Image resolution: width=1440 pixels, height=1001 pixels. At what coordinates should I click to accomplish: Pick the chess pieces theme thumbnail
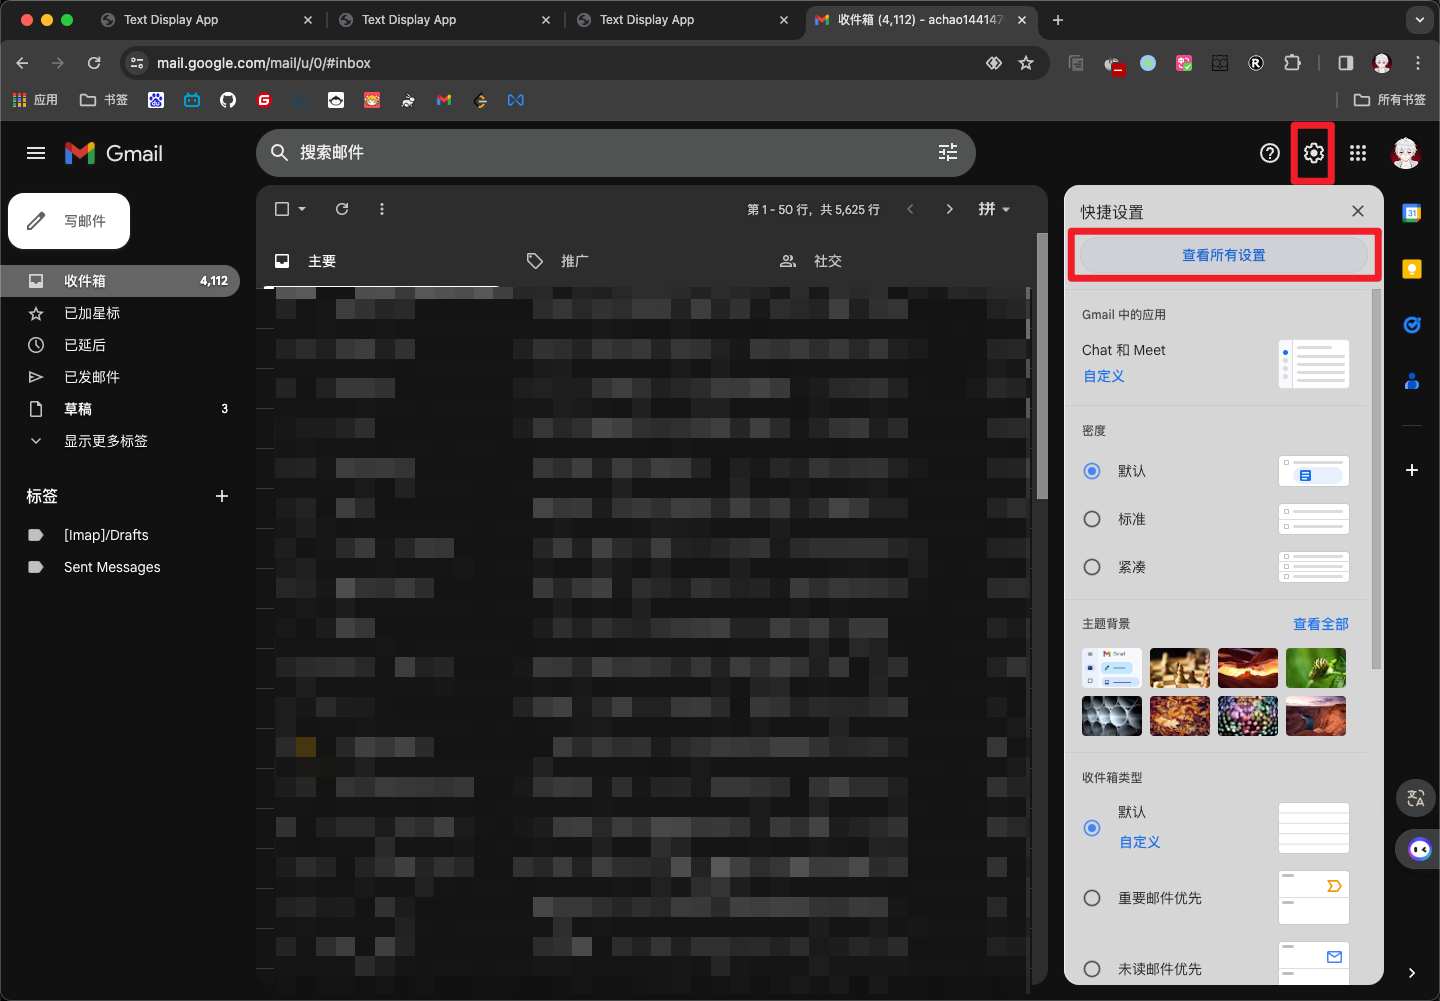pyautogui.click(x=1179, y=668)
